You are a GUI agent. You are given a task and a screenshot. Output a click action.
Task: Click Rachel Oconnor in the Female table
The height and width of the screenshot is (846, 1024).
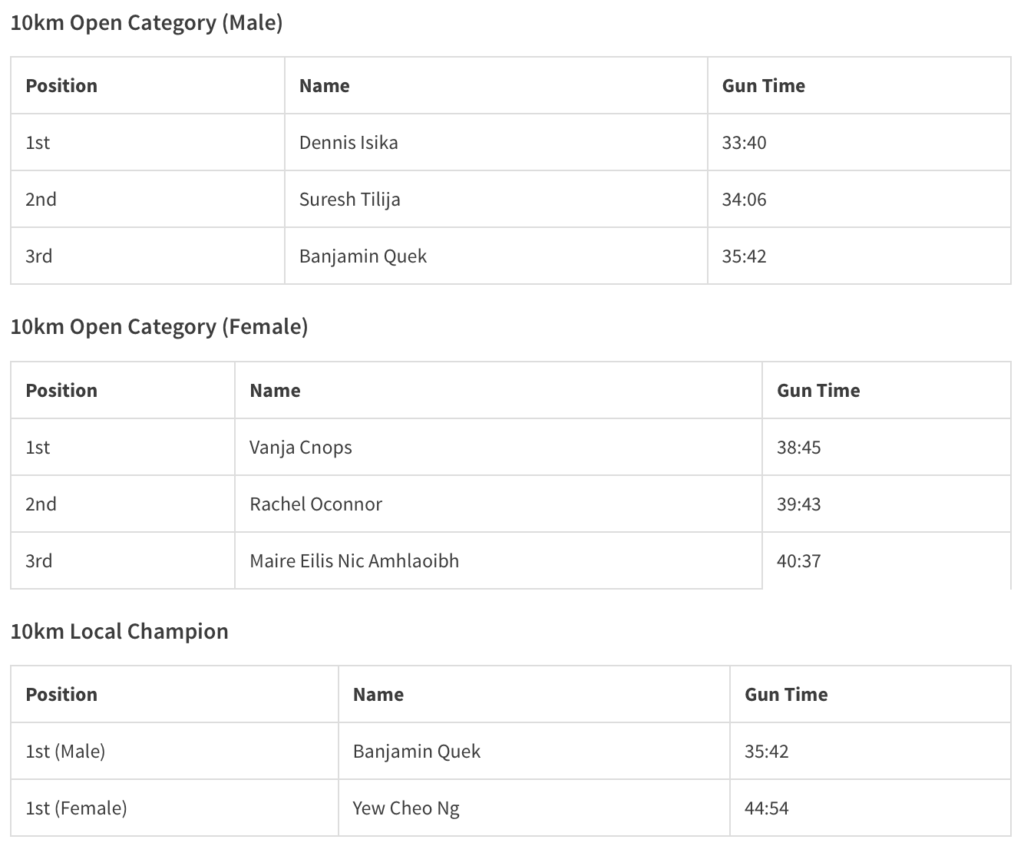click(316, 504)
